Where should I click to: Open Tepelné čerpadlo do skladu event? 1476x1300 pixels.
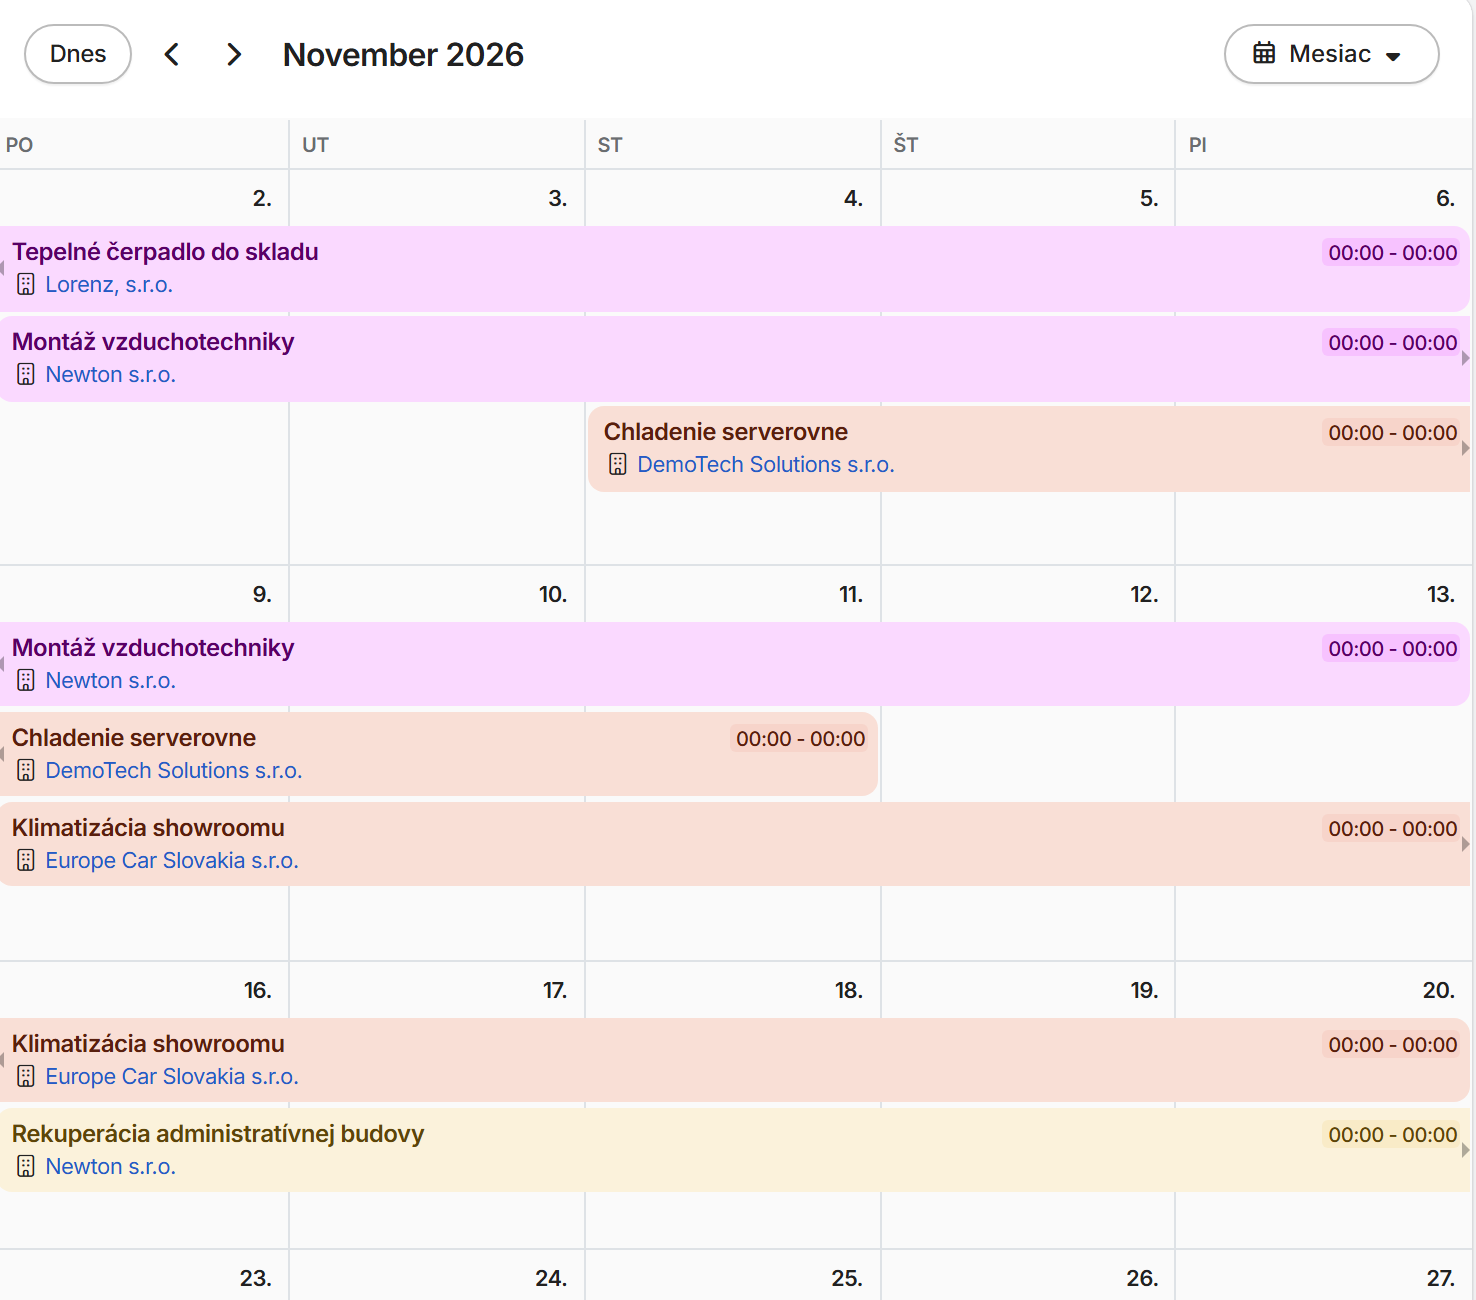point(735,268)
